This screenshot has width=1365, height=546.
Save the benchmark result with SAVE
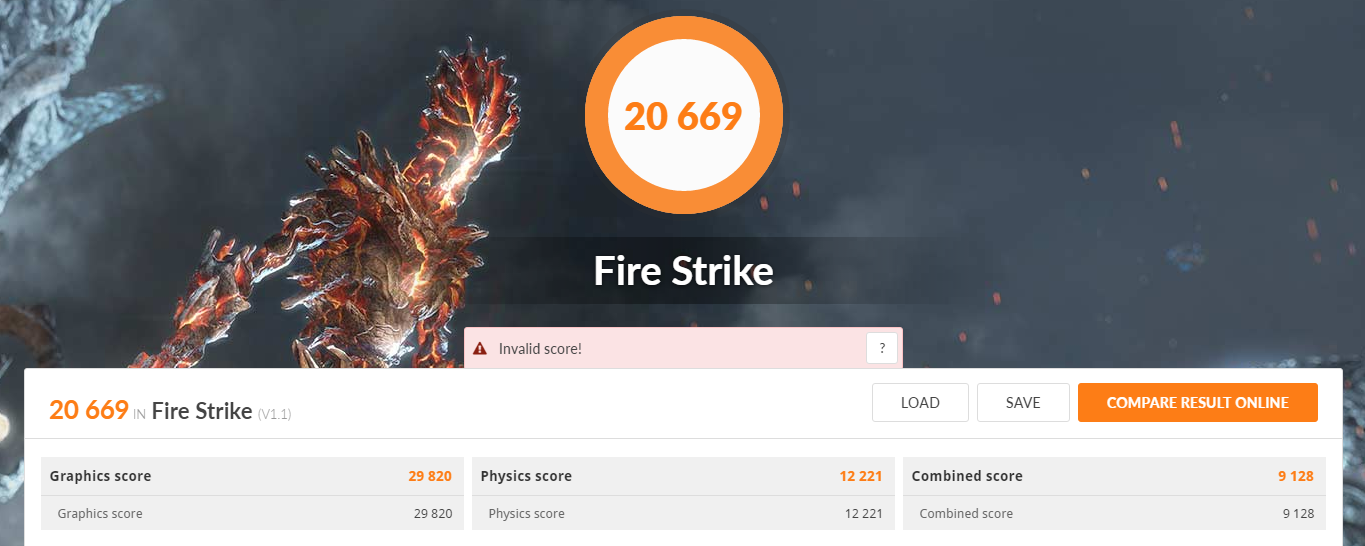coord(1023,403)
